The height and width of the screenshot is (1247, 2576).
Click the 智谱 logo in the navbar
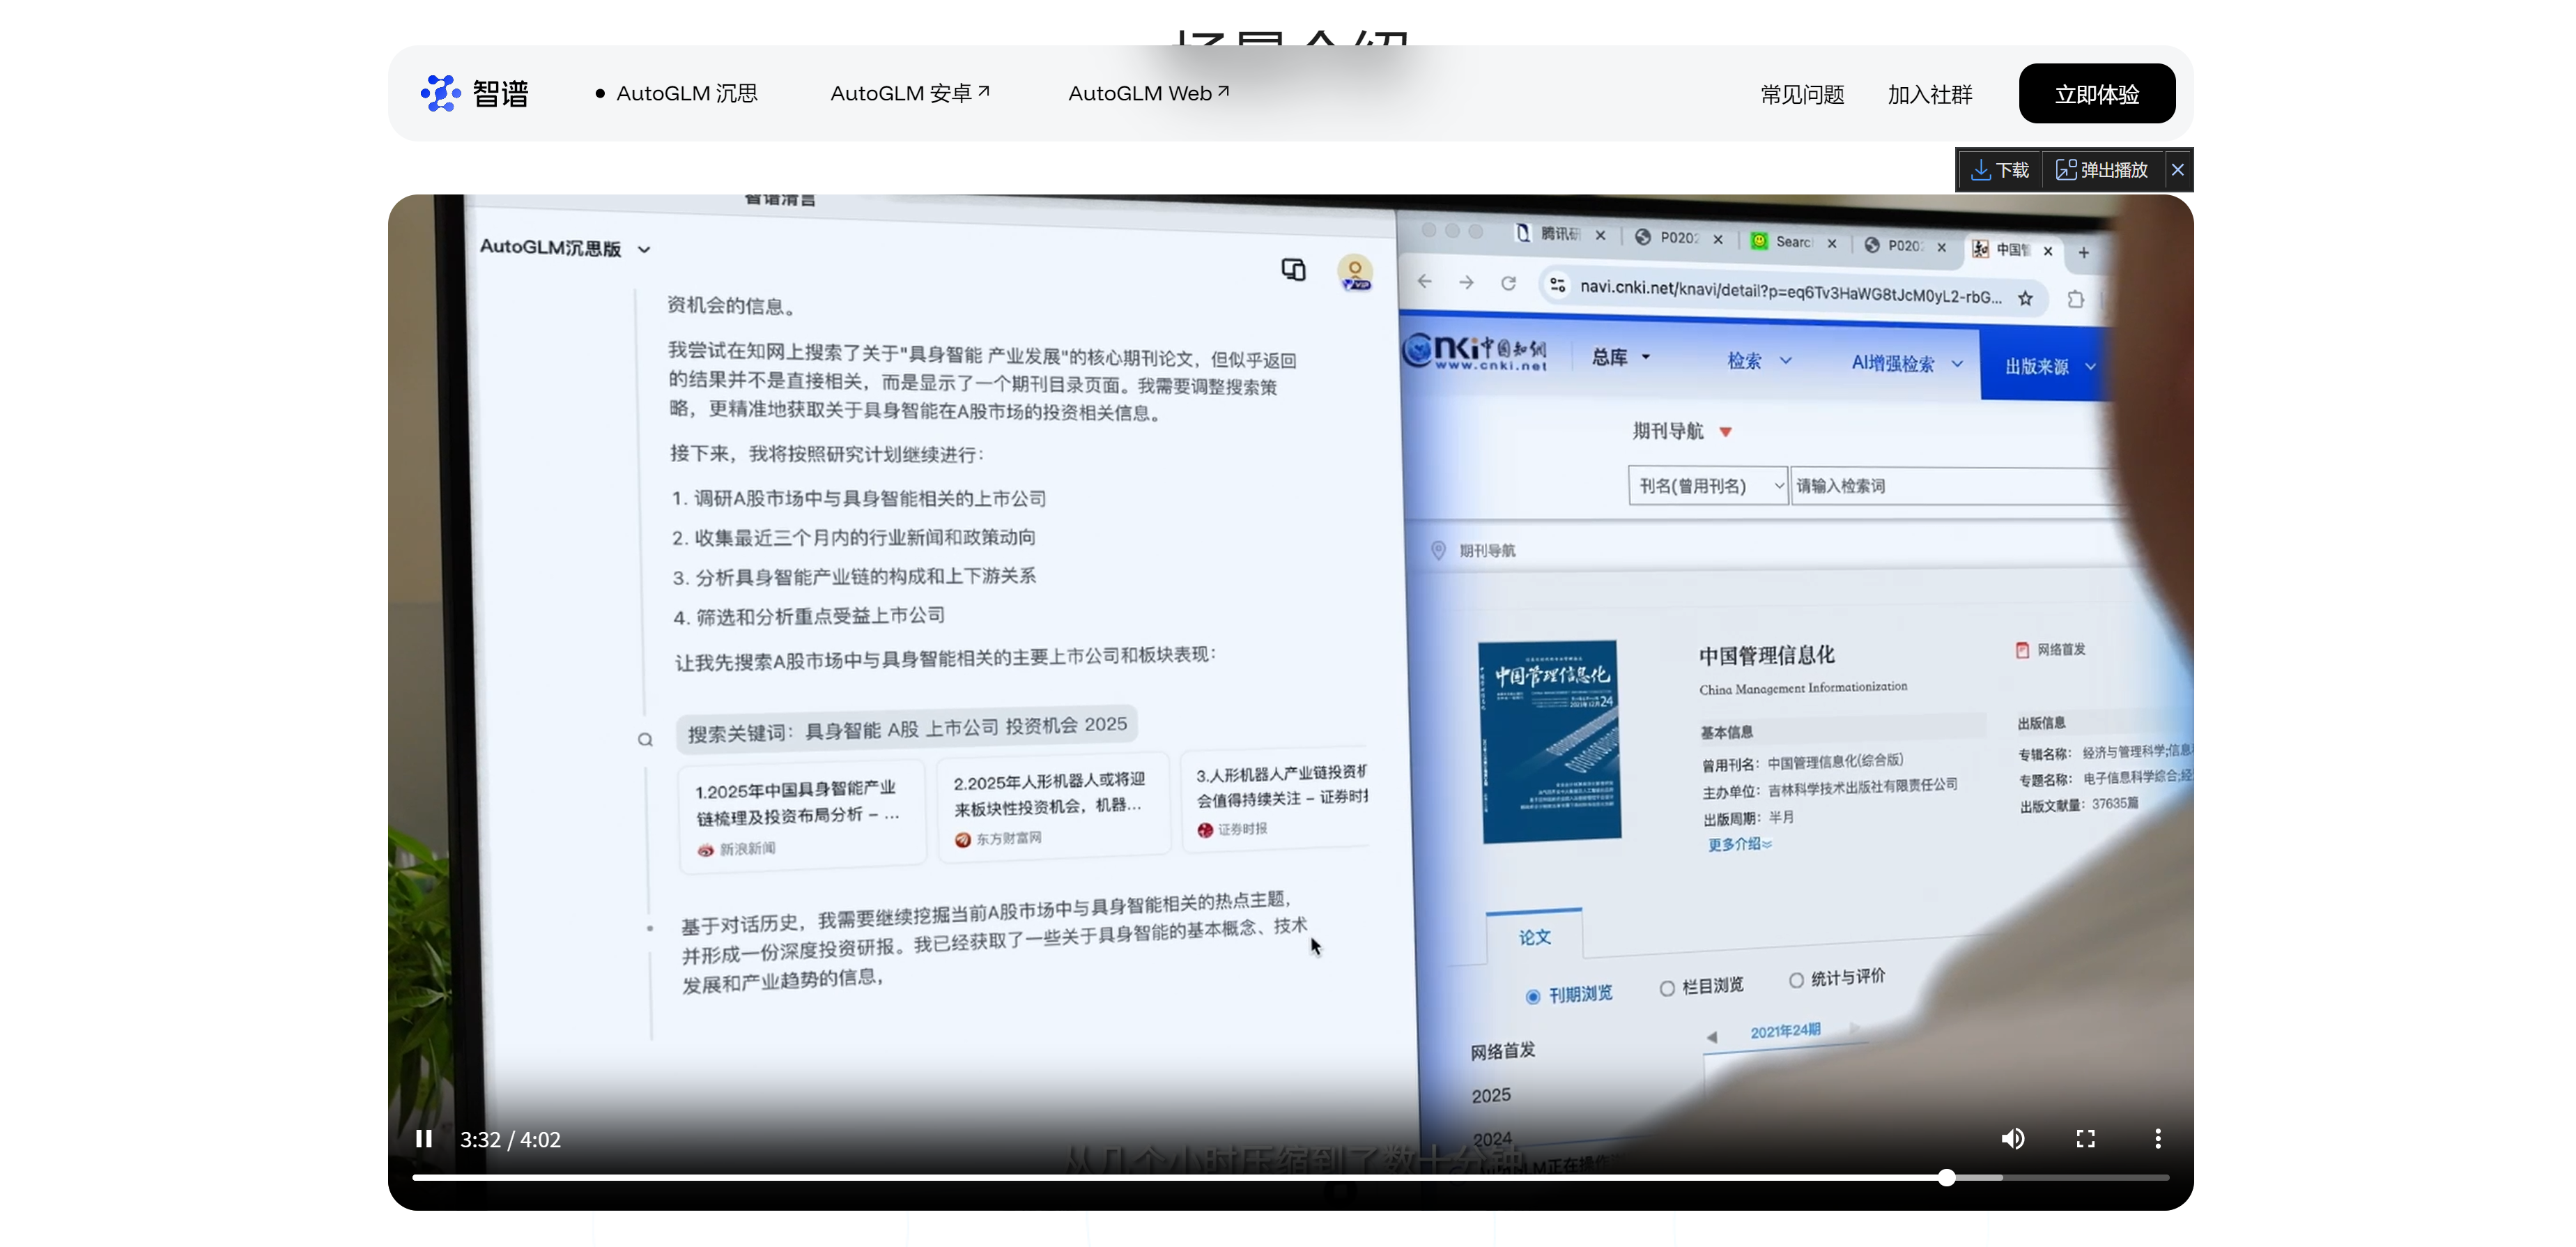coord(475,94)
